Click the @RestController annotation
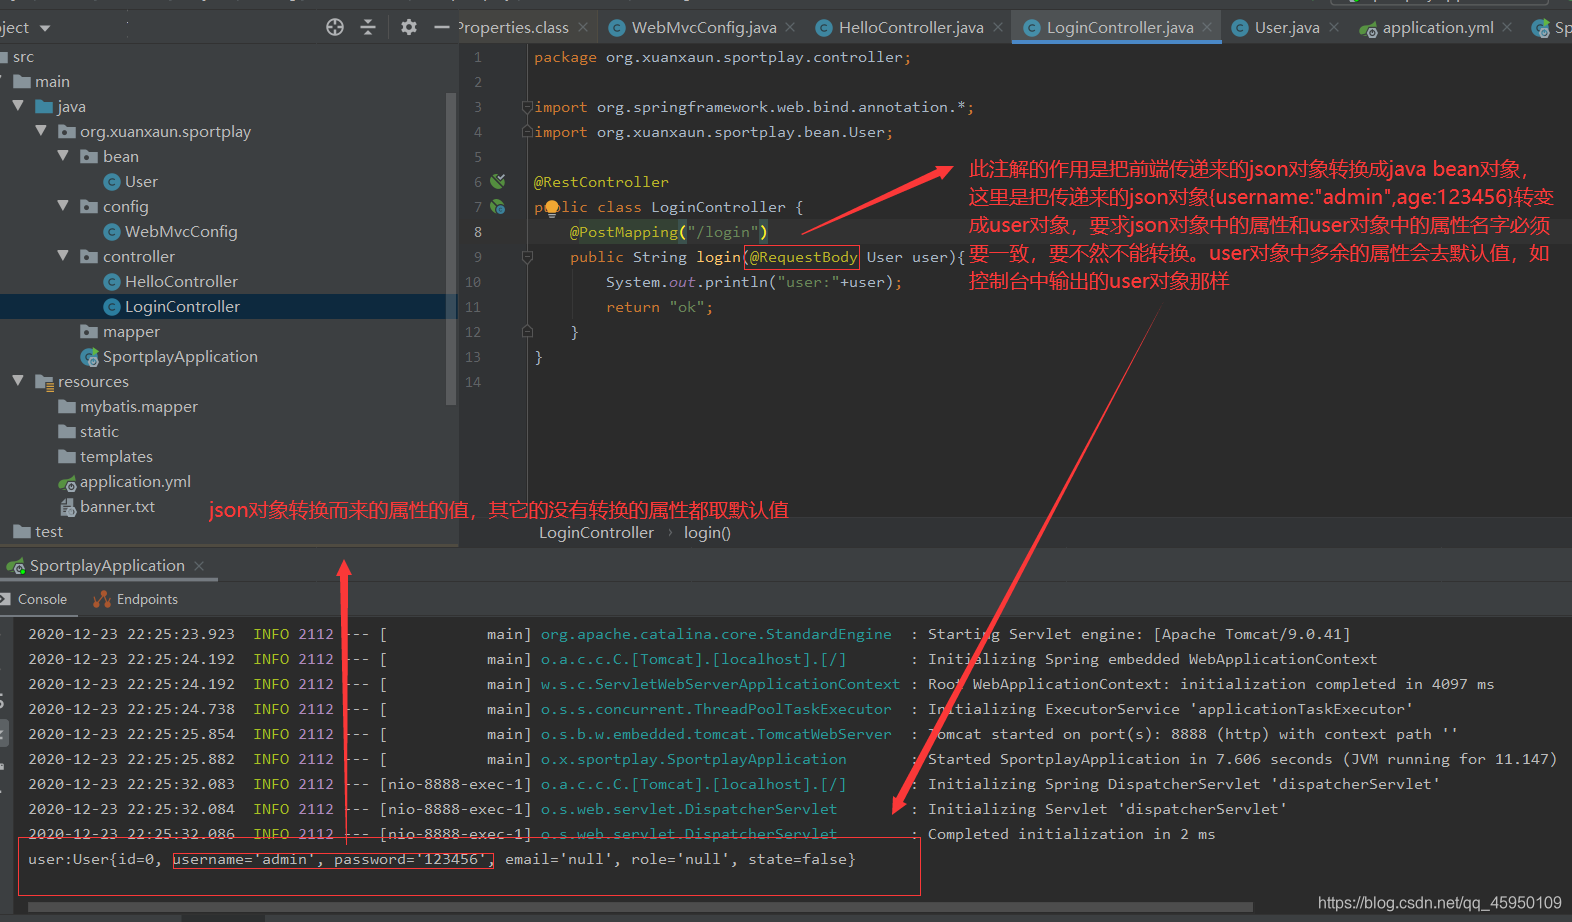The height and width of the screenshot is (922, 1572). coord(601,182)
